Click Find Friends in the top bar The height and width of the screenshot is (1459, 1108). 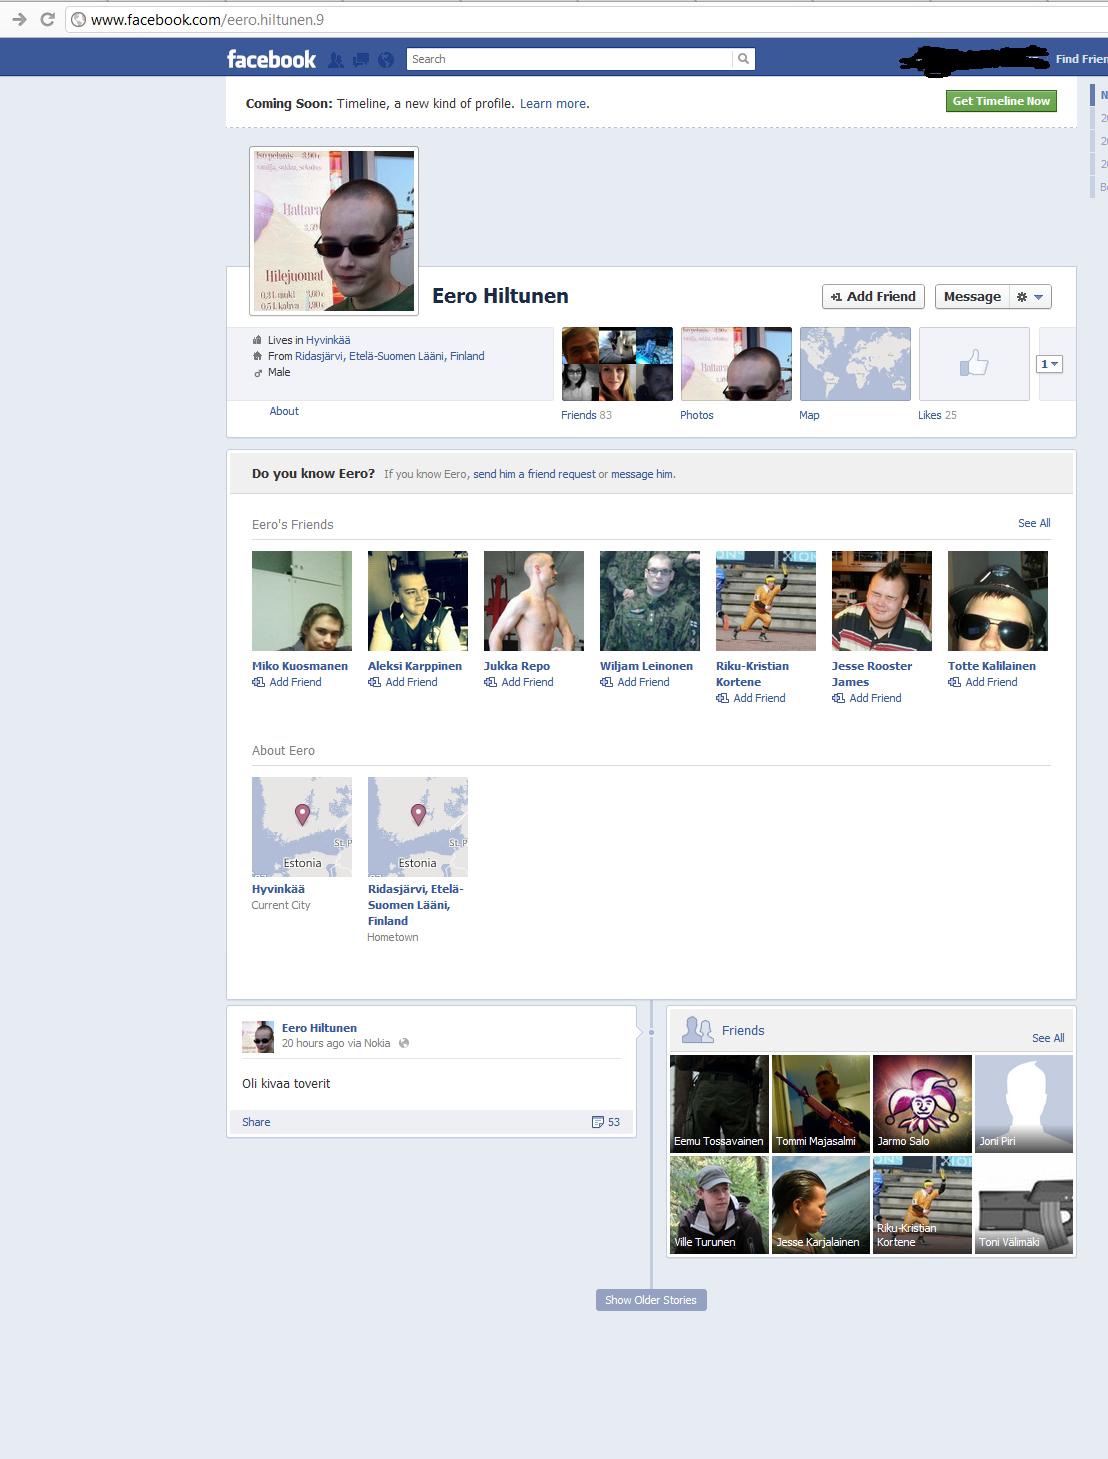click(1081, 59)
